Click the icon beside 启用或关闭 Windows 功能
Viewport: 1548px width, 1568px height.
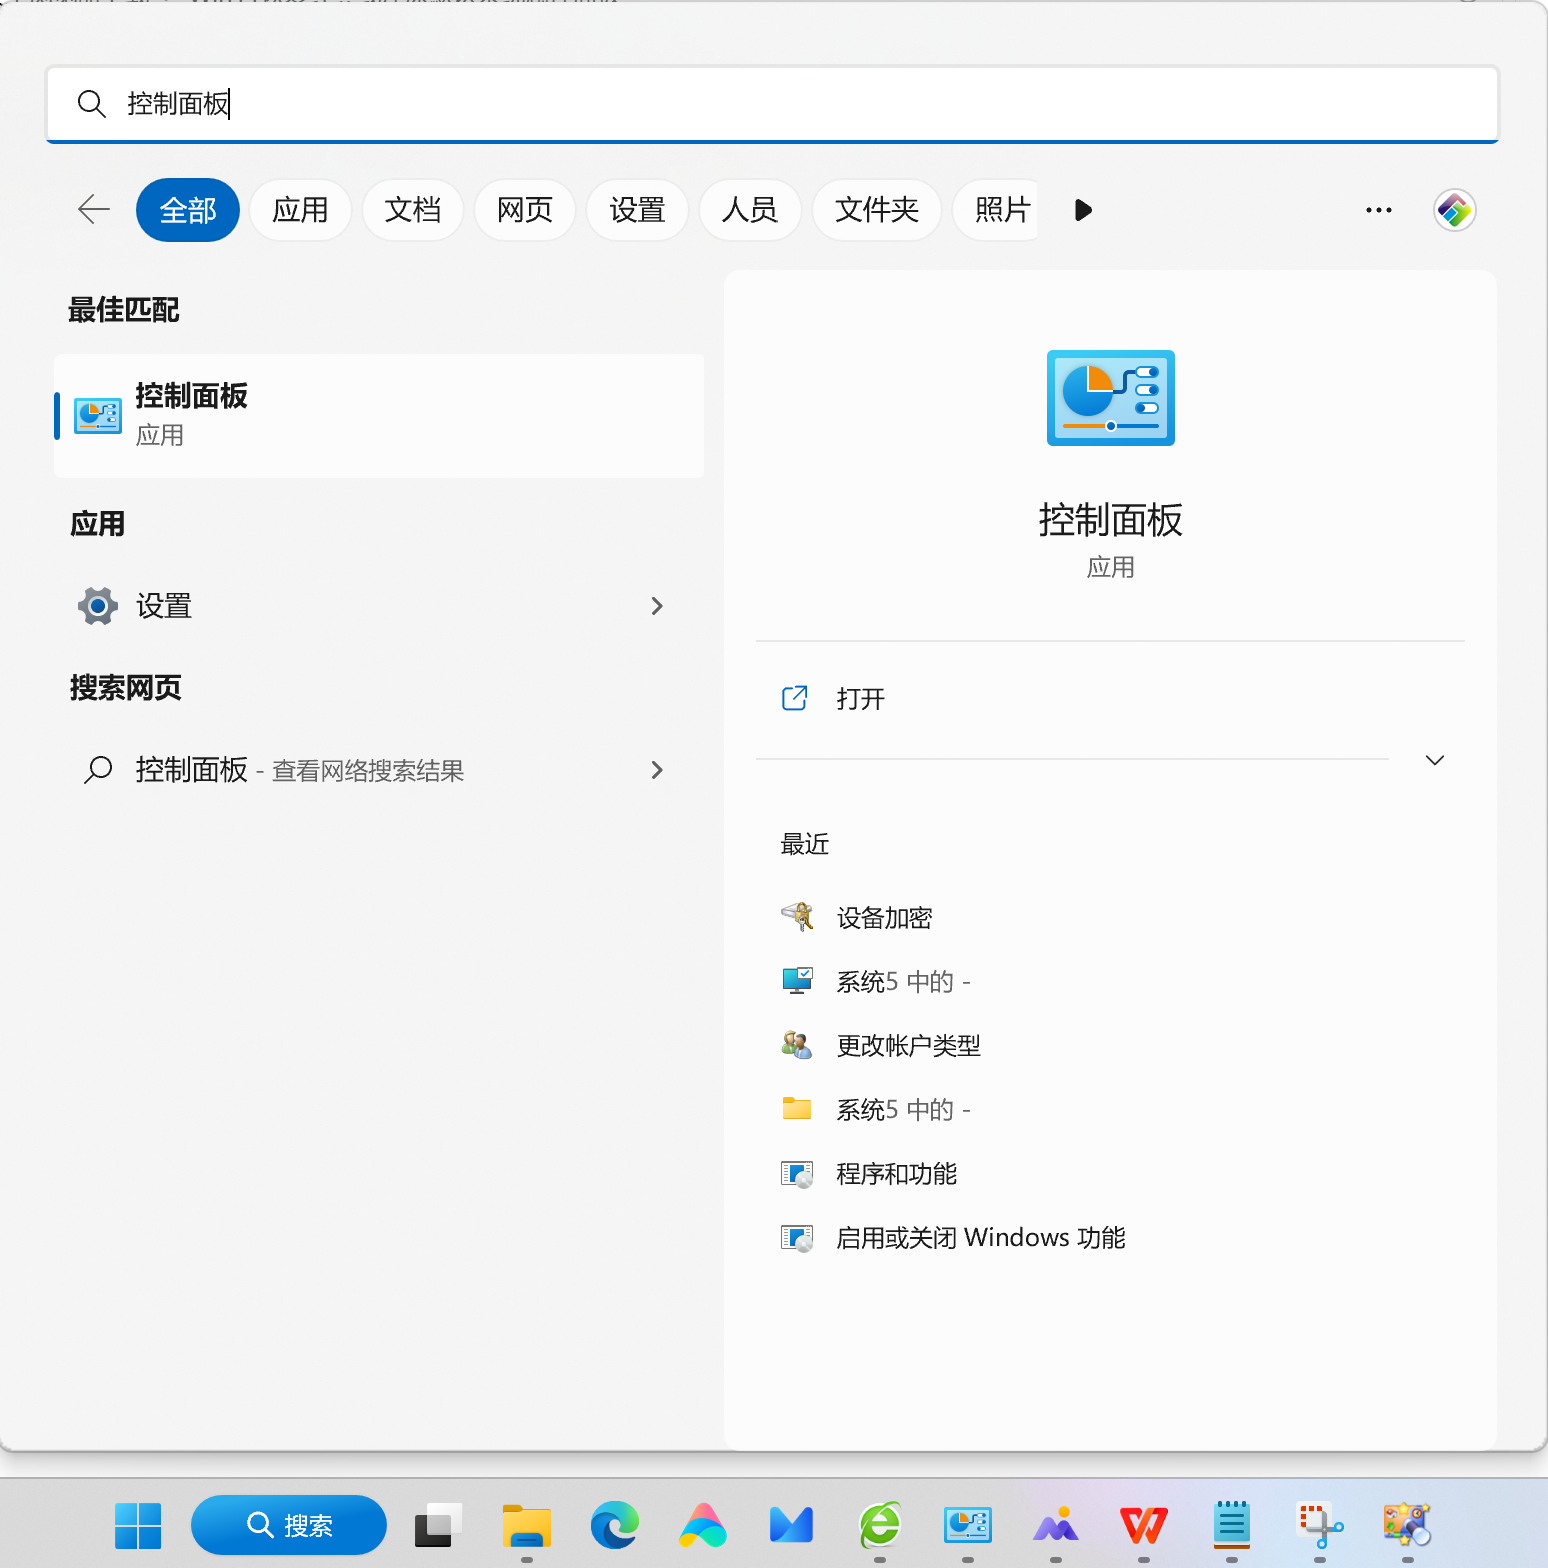[797, 1238]
